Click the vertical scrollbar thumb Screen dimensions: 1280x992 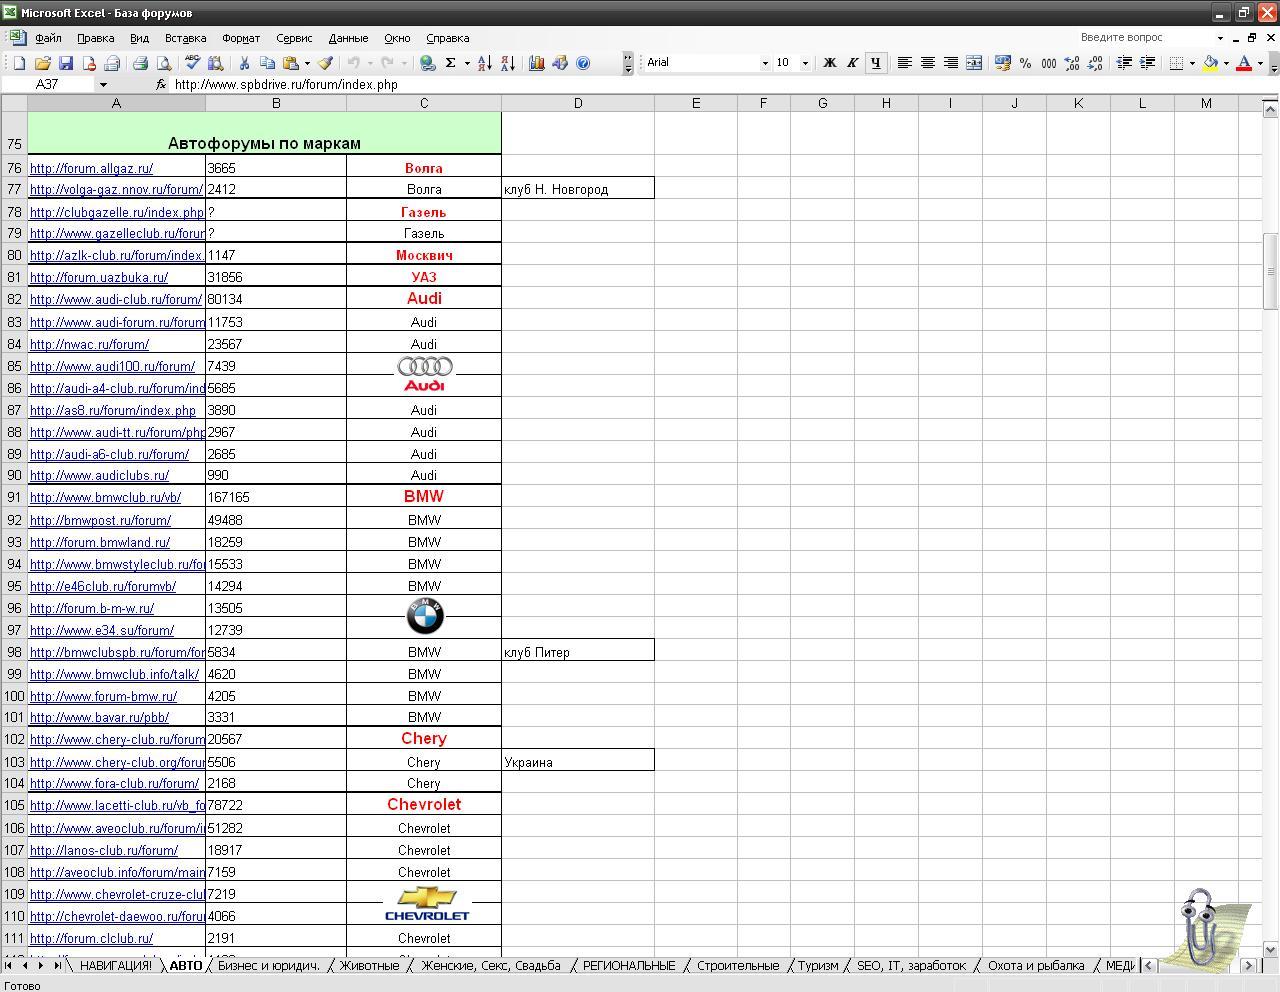point(1271,271)
